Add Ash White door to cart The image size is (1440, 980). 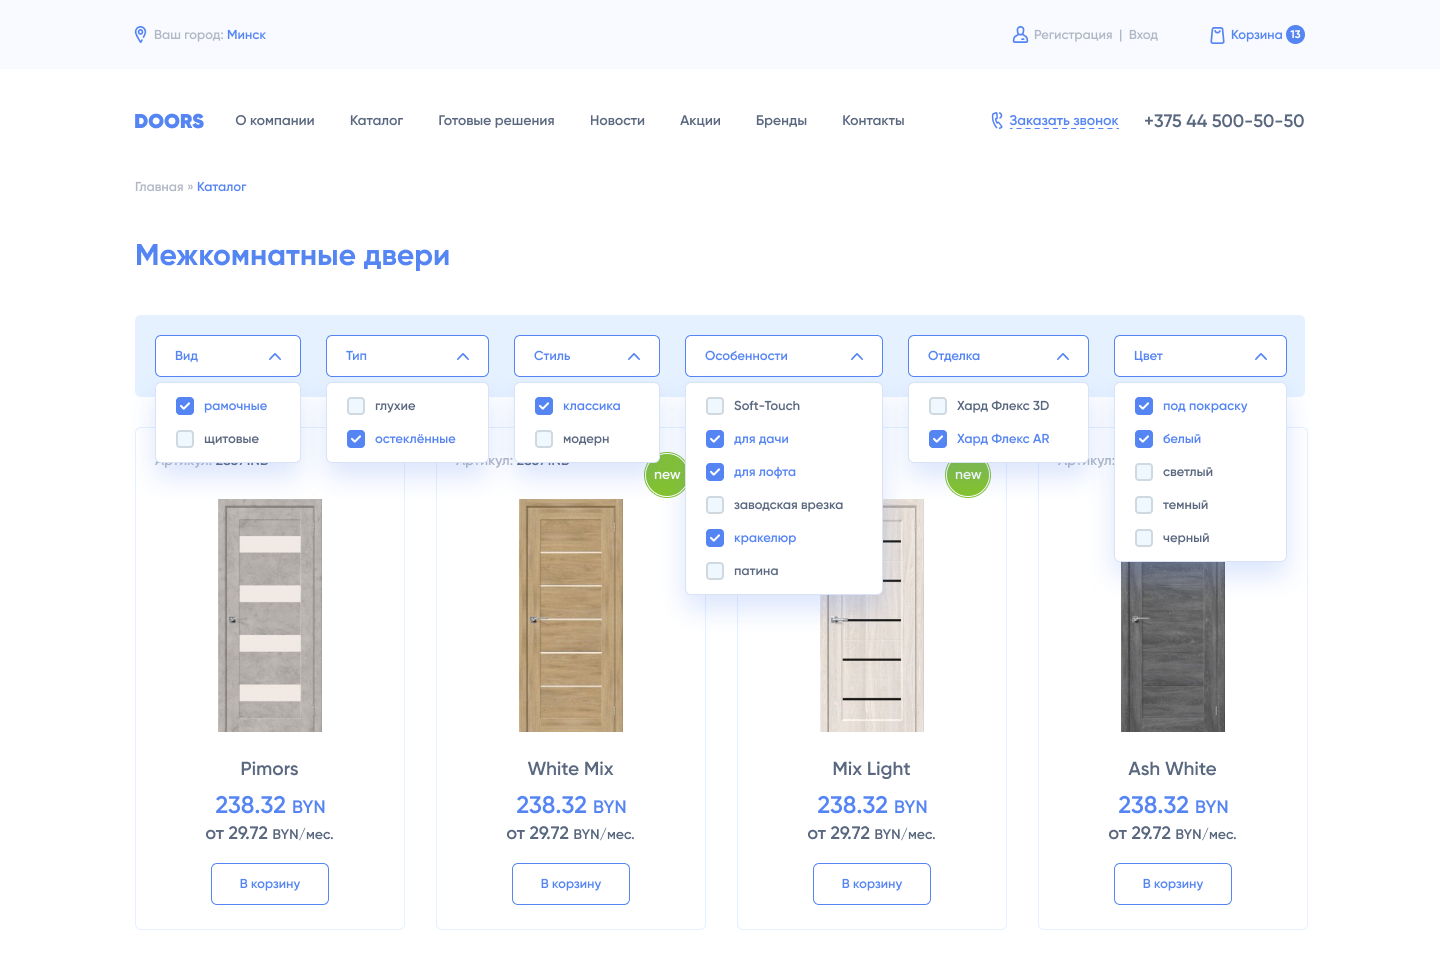[1173, 884]
